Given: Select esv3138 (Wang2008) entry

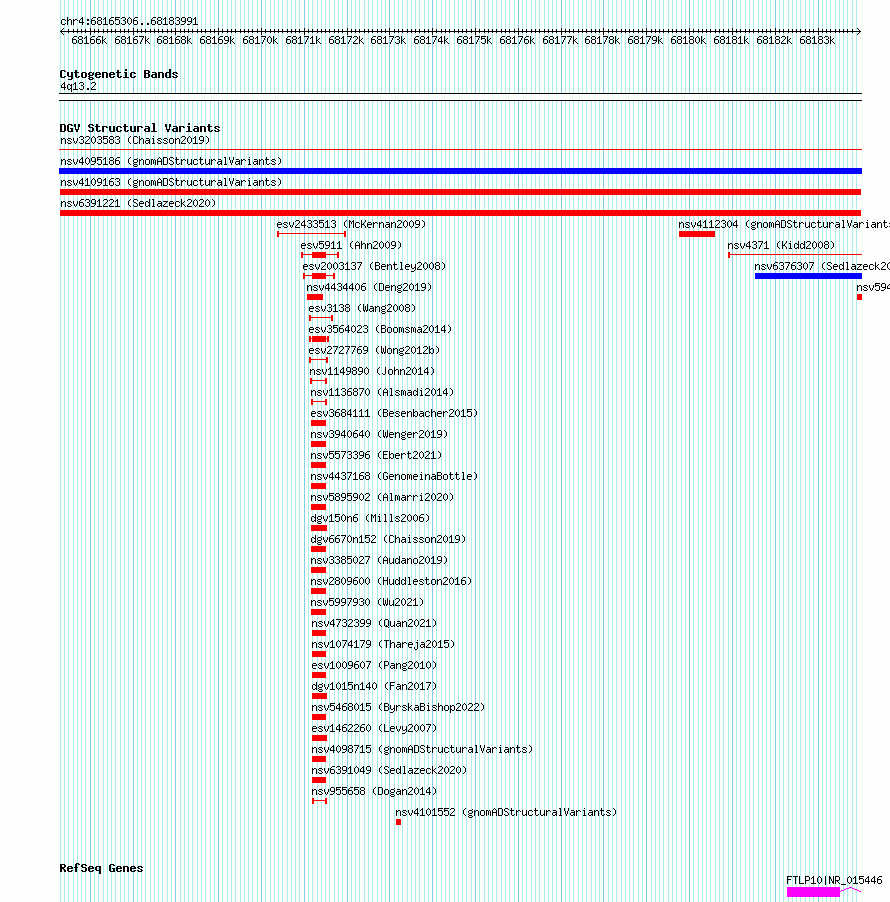Looking at the screenshot, I should tap(362, 308).
